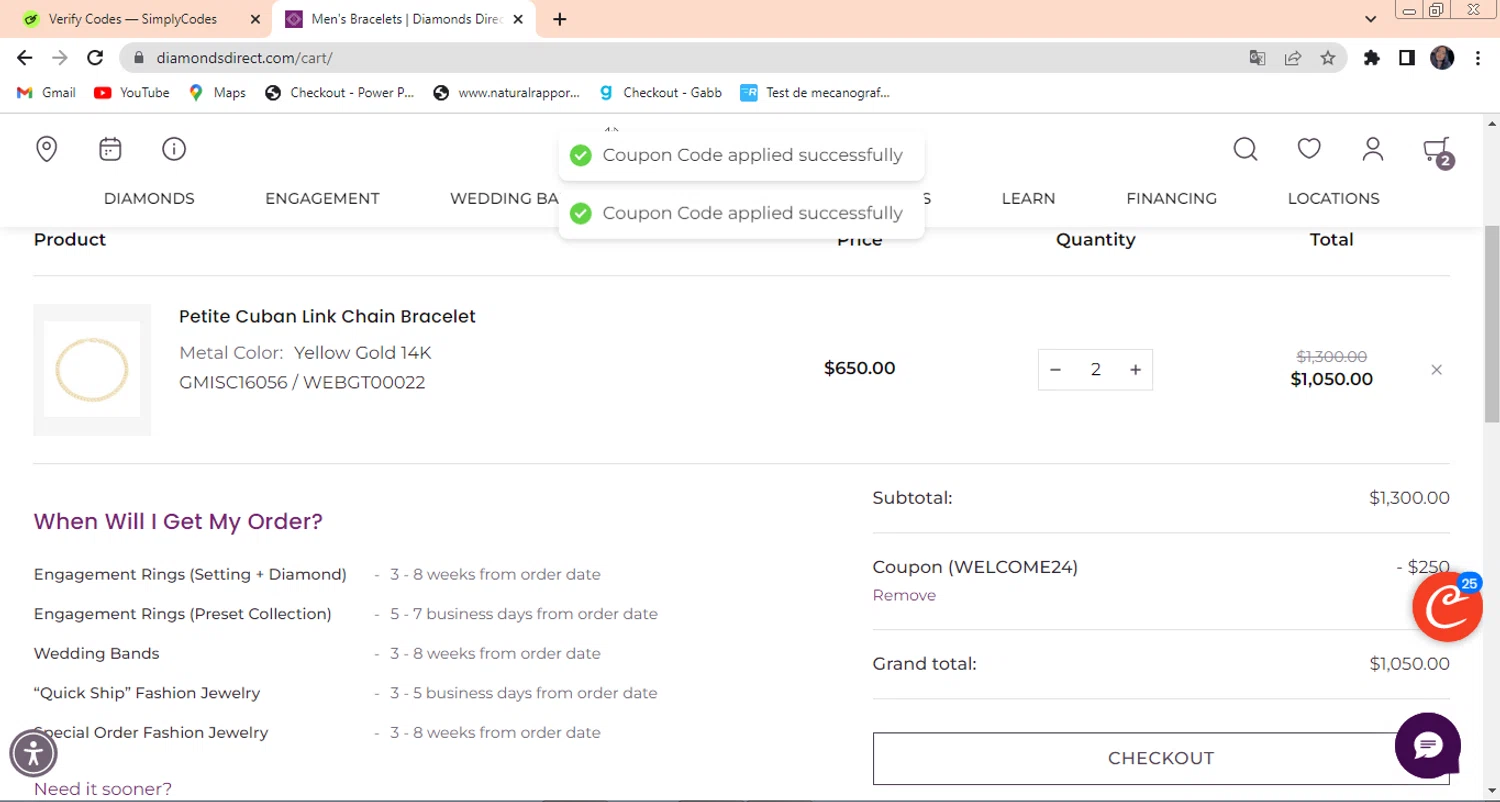Share this page from address bar
The image size is (1500, 802).
click(1293, 58)
